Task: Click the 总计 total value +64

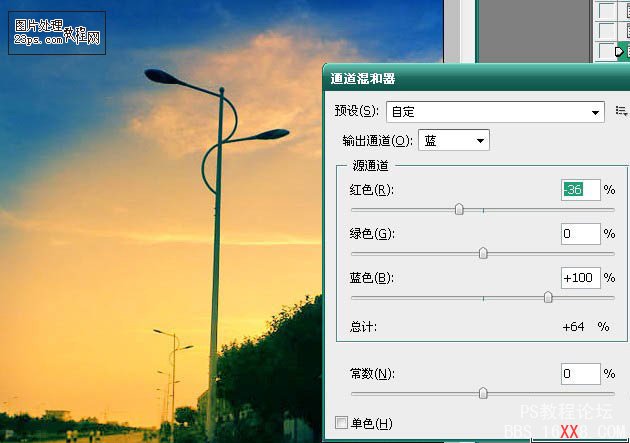Action: pos(573,327)
